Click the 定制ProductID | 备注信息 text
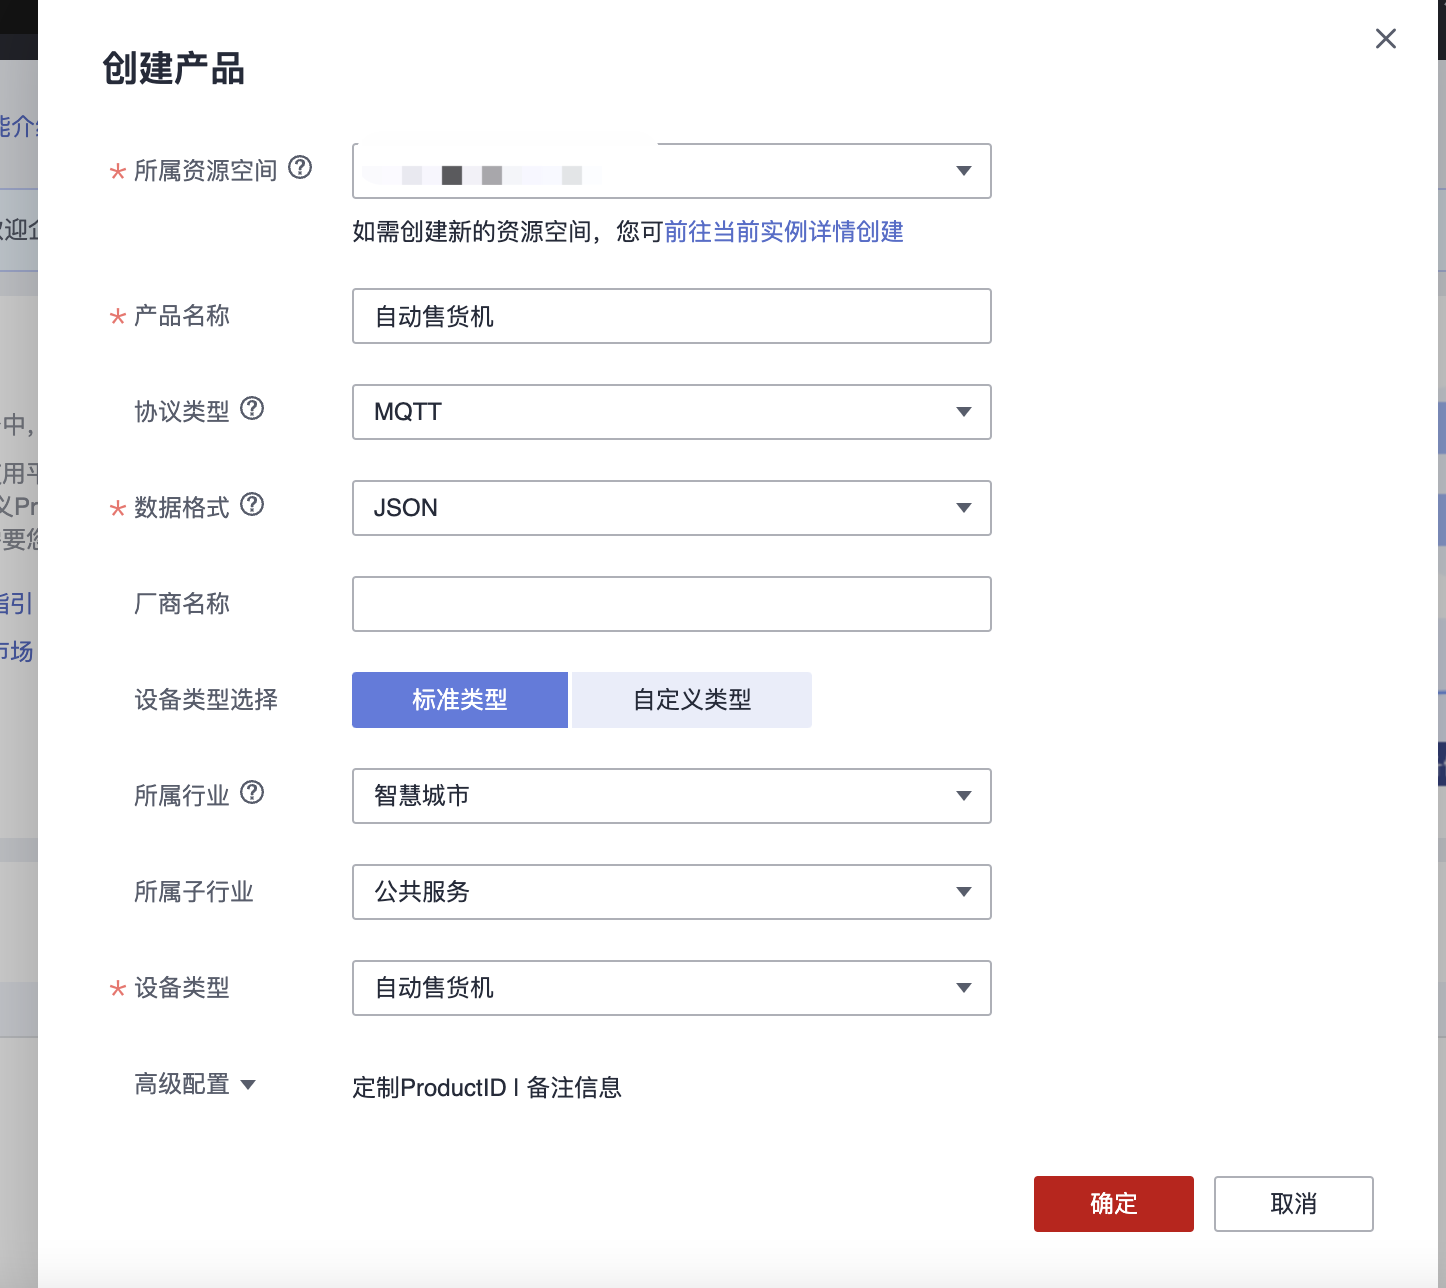 coord(487,1088)
